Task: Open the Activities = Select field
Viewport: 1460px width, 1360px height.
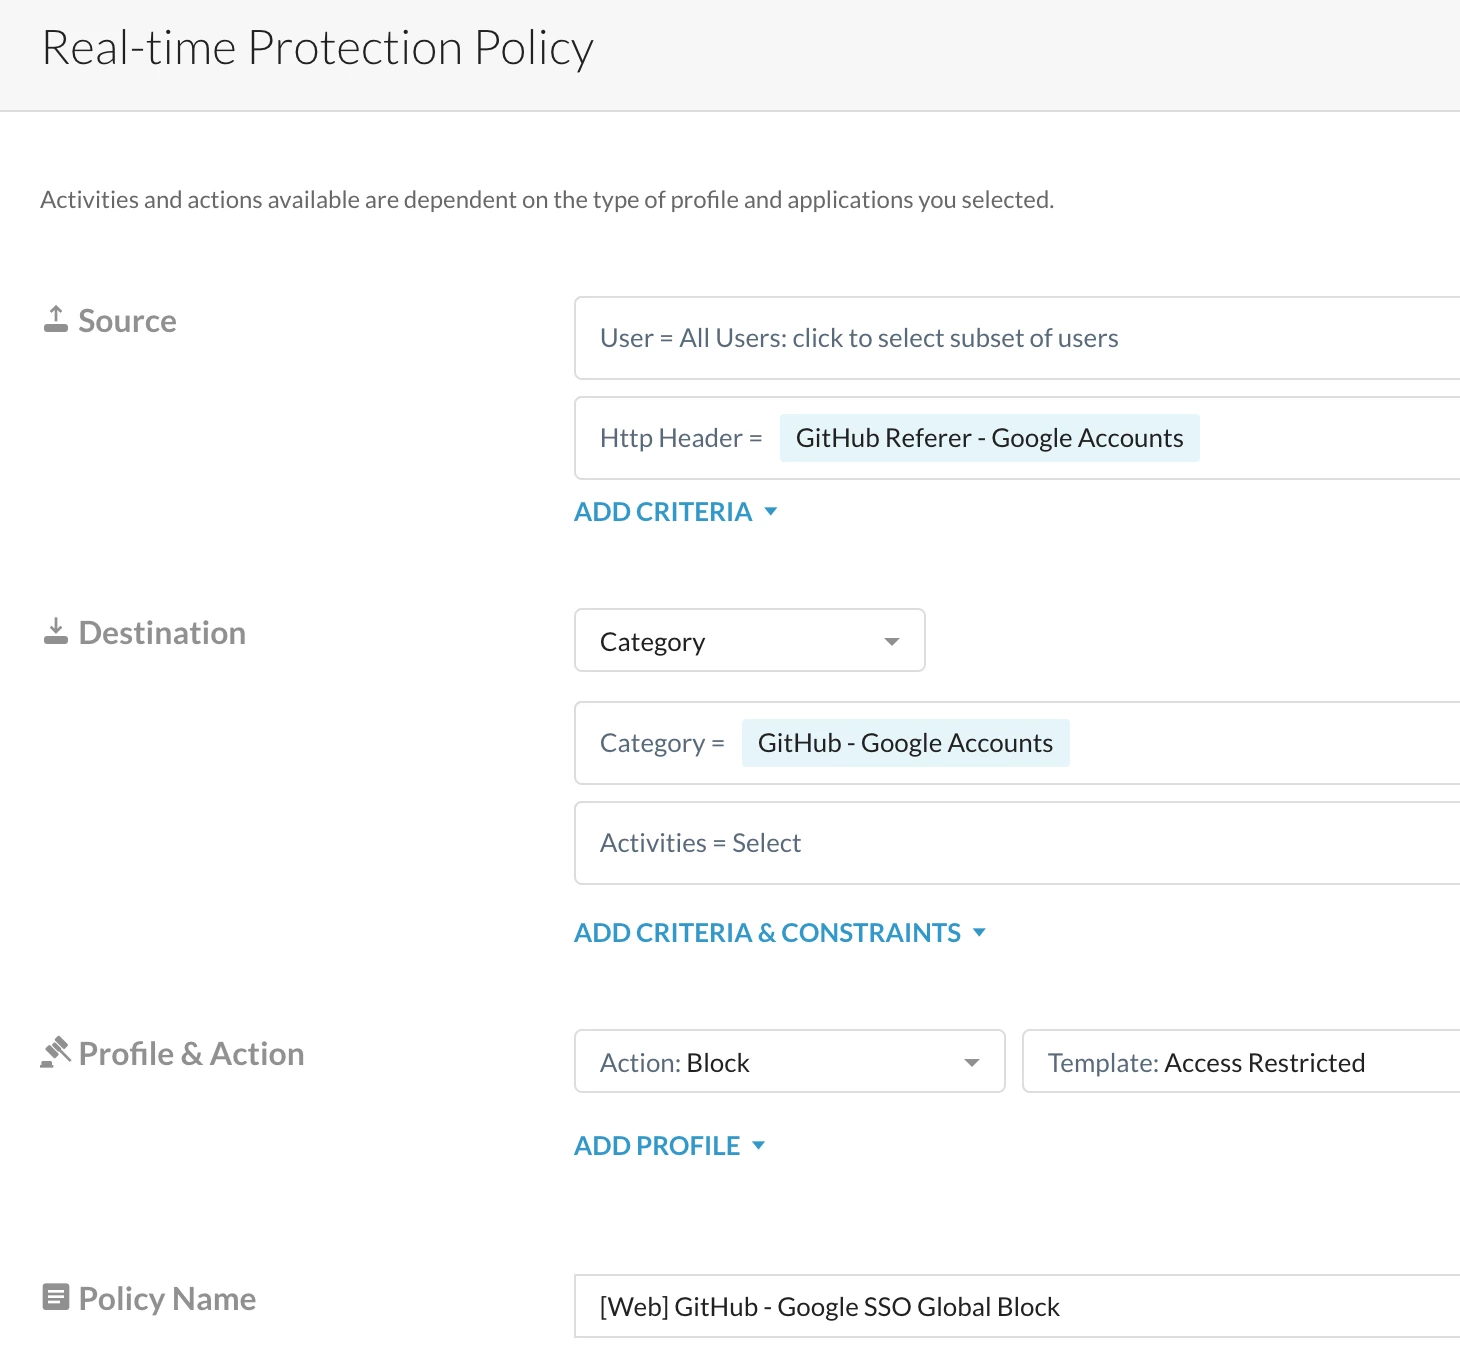Action: 1017,843
